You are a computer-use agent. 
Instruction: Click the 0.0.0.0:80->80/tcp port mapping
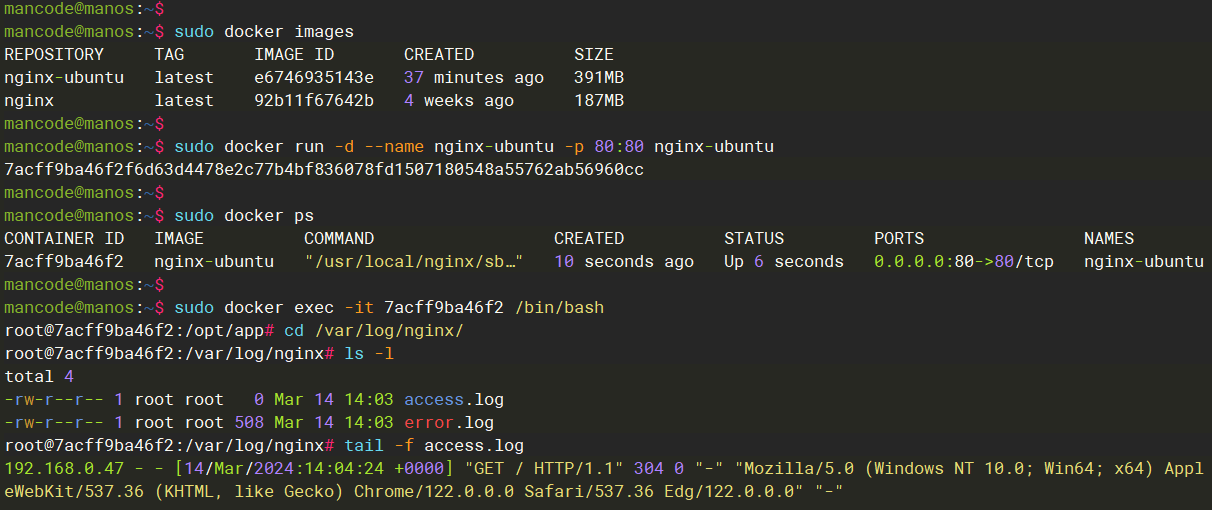click(x=964, y=261)
